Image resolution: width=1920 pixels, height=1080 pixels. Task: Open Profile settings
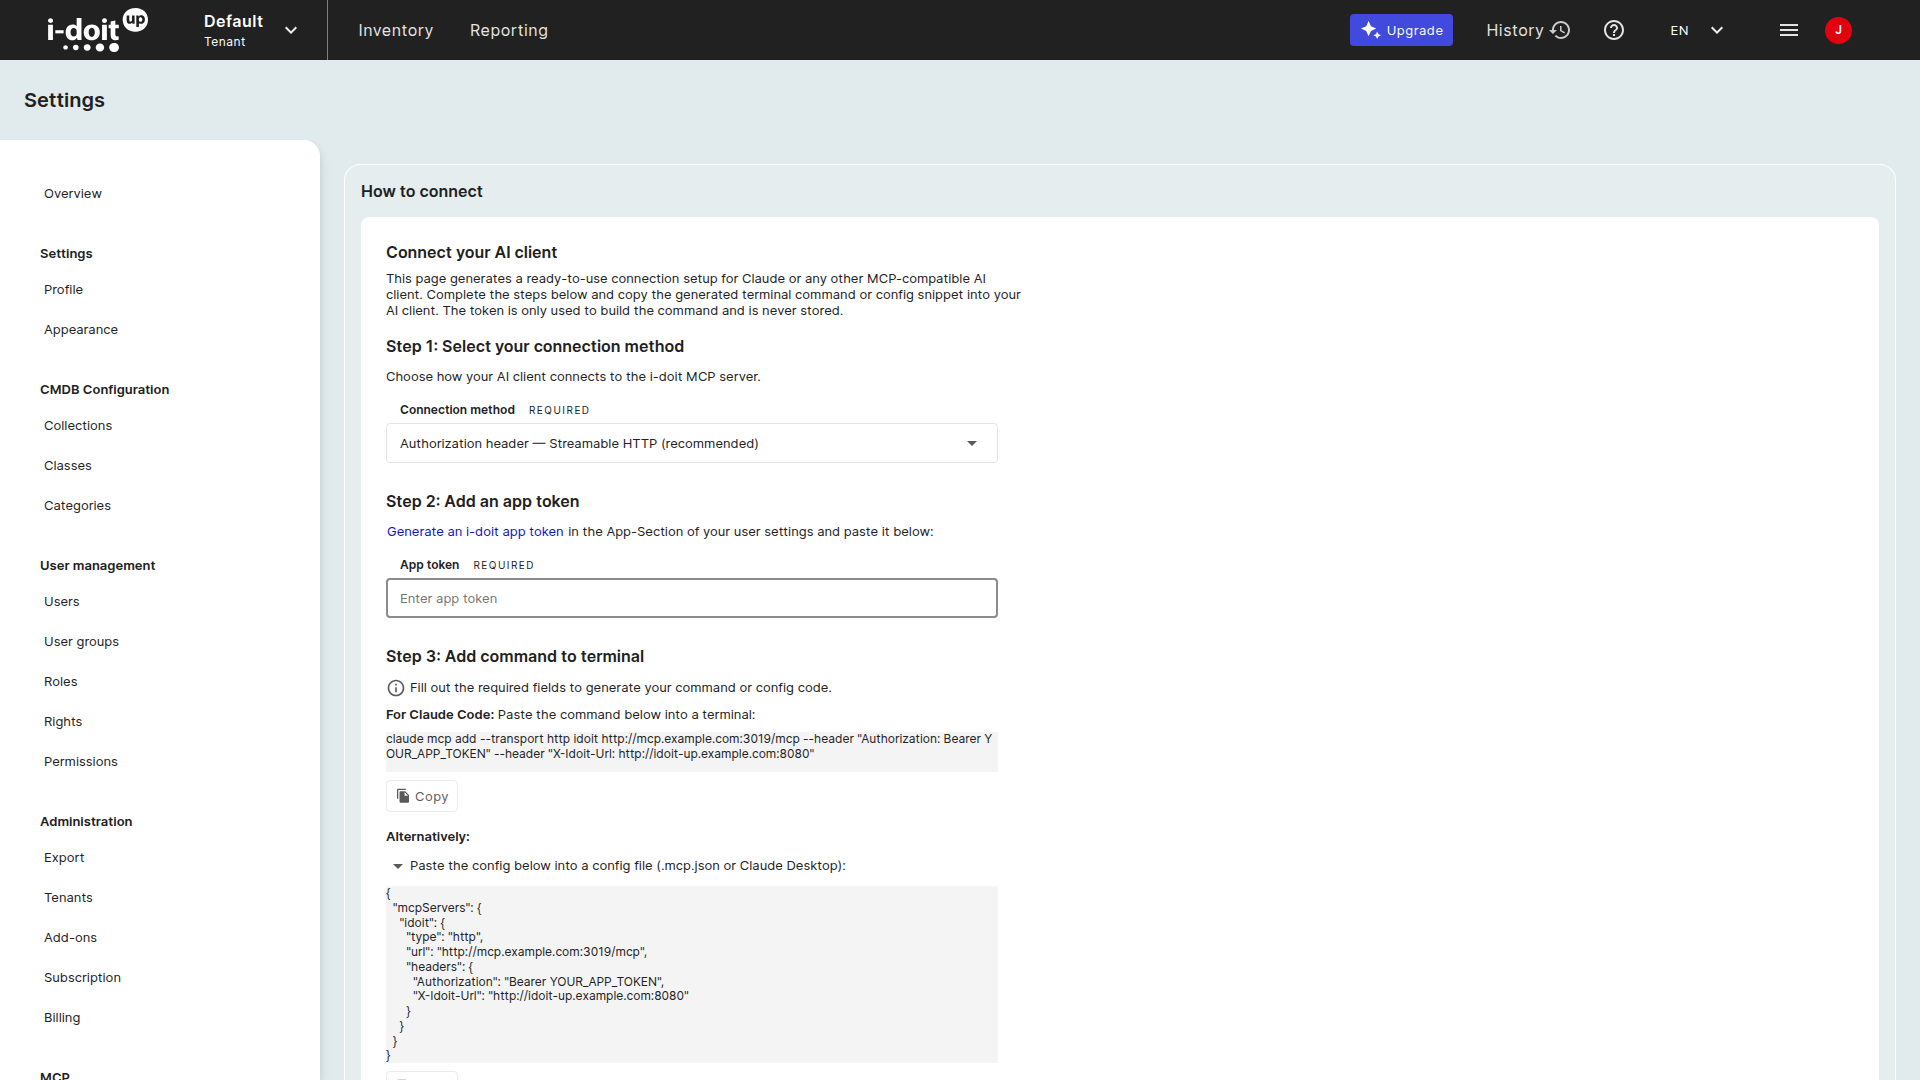[x=63, y=290]
